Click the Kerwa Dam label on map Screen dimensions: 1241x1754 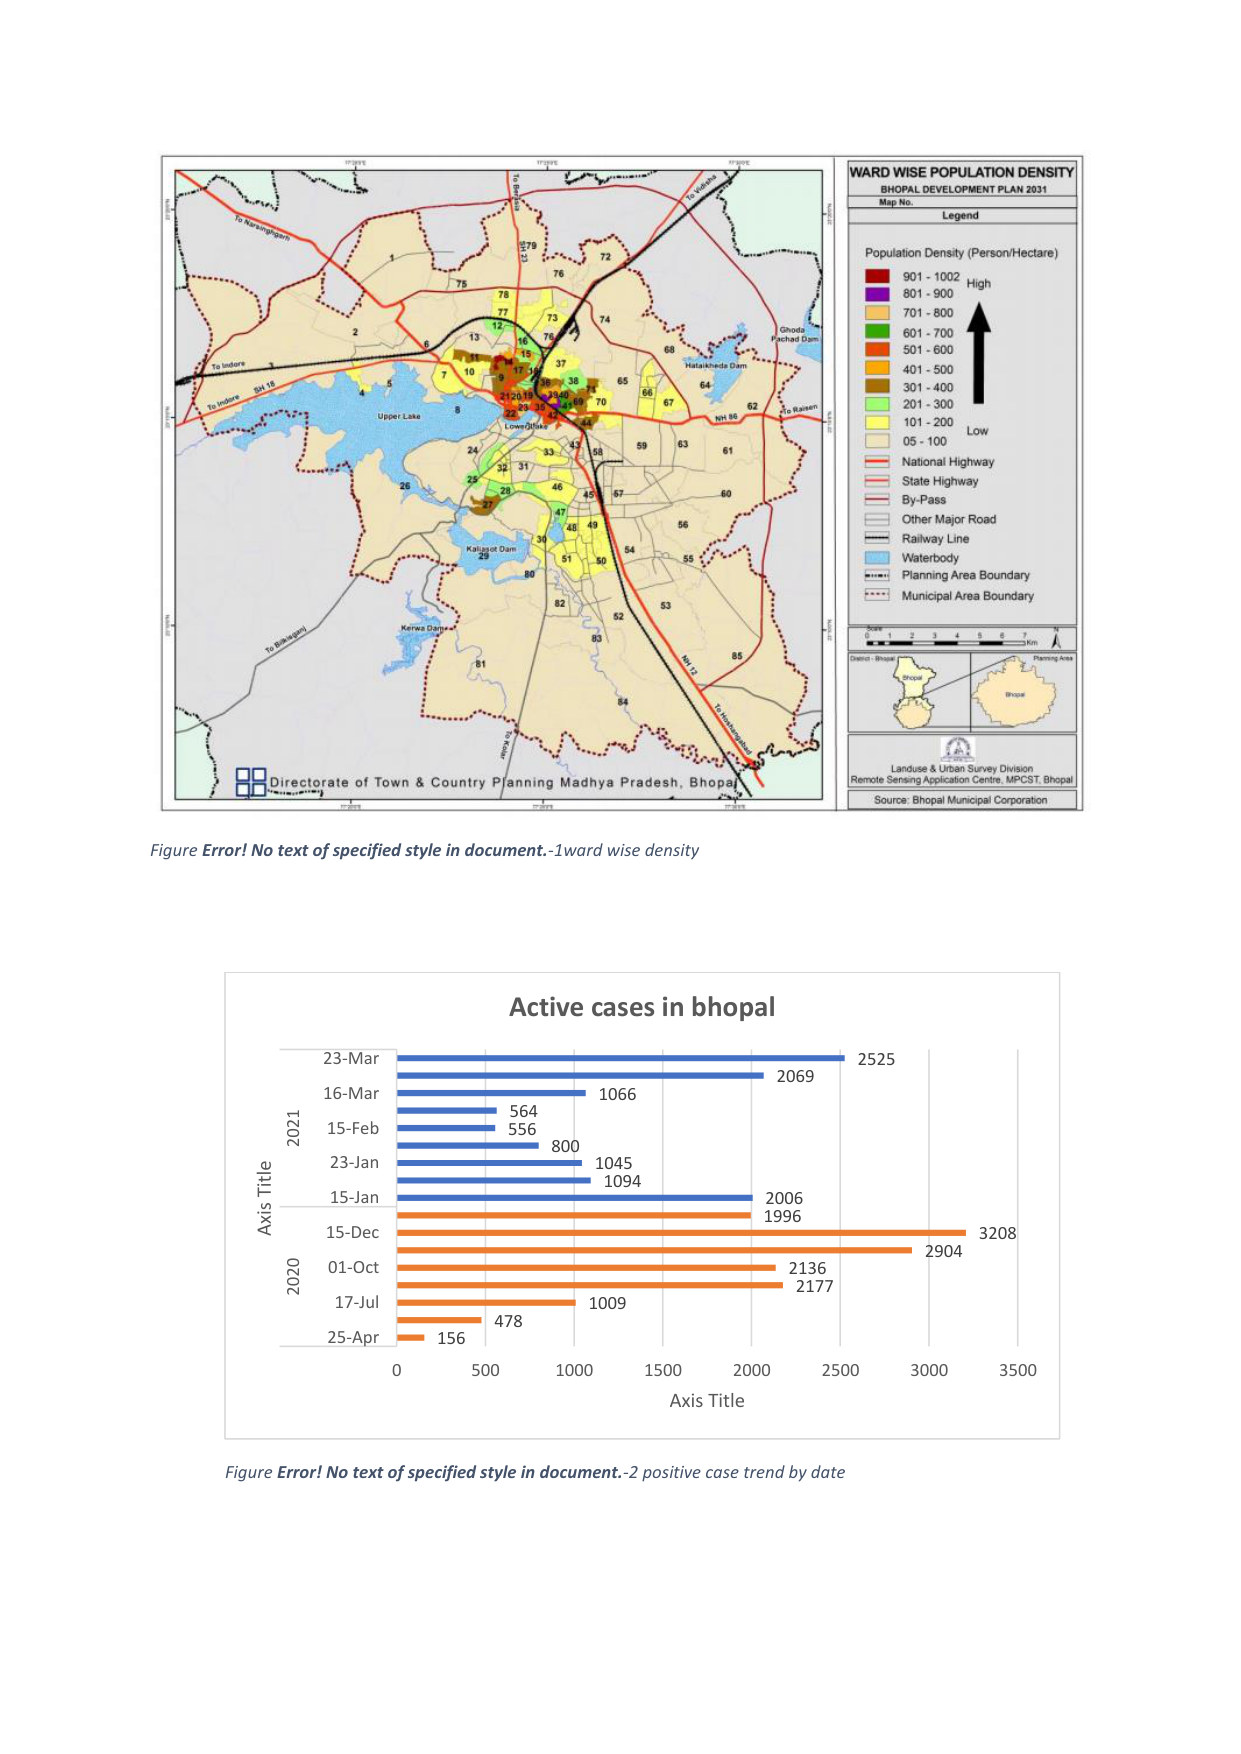[x=421, y=628]
